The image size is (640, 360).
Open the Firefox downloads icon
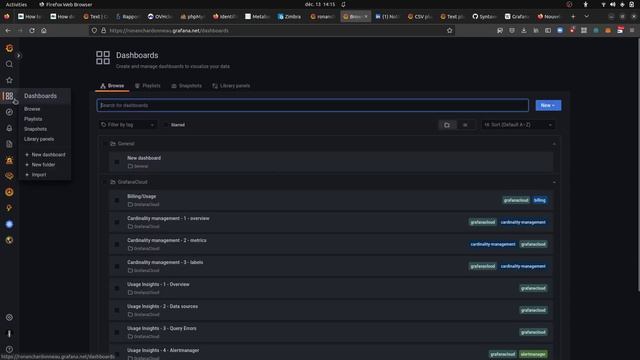click(524, 31)
